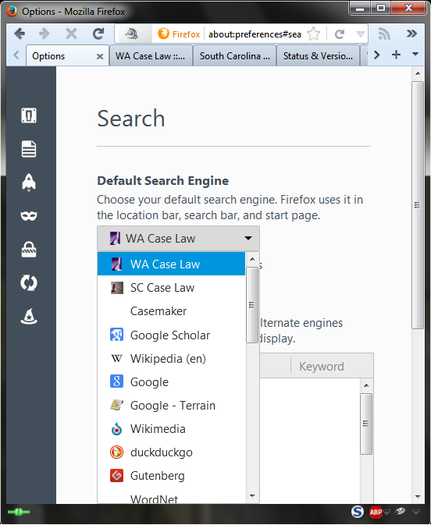The image size is (431, 525).
Task: Click the Forward navigation arrow
Action: pyautogui.click(x=45, y=34)
